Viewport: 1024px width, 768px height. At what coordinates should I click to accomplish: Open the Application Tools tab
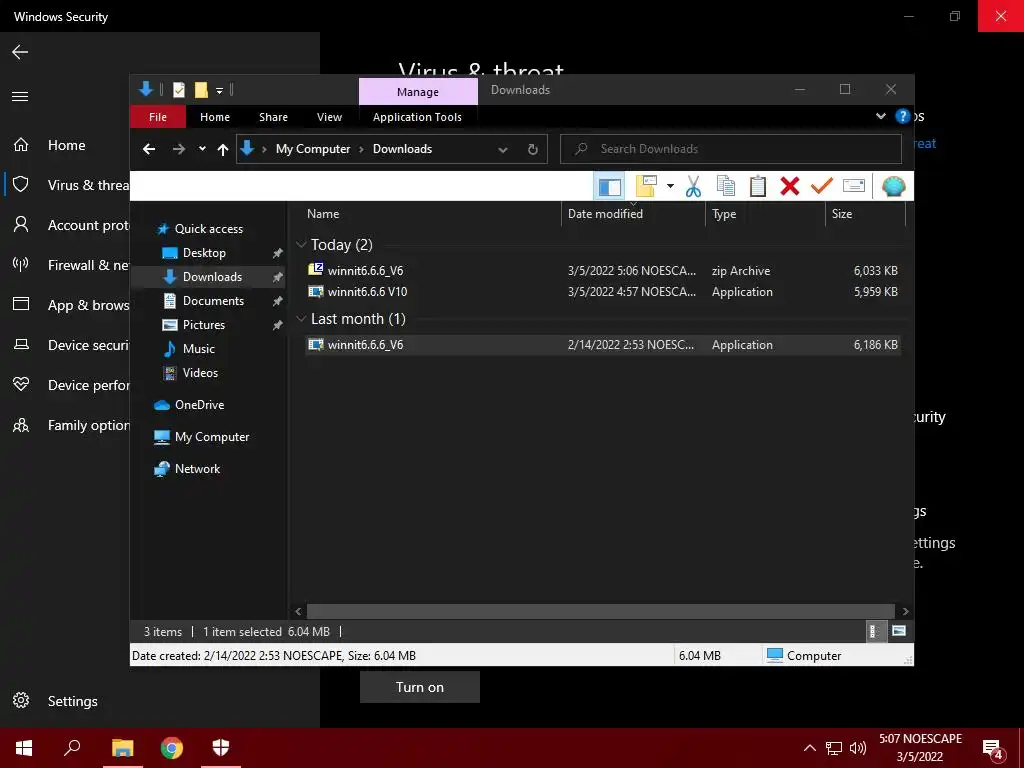[x=417, y=117]
